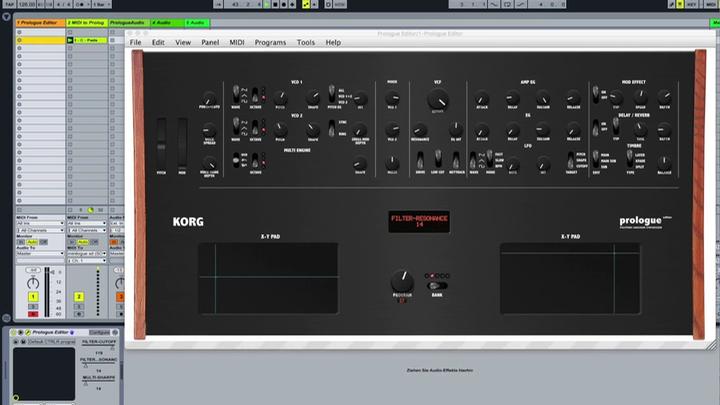Click the VCF Resonance knob
The height and width of the screenshot is (405, 720).
coord(420,130)
